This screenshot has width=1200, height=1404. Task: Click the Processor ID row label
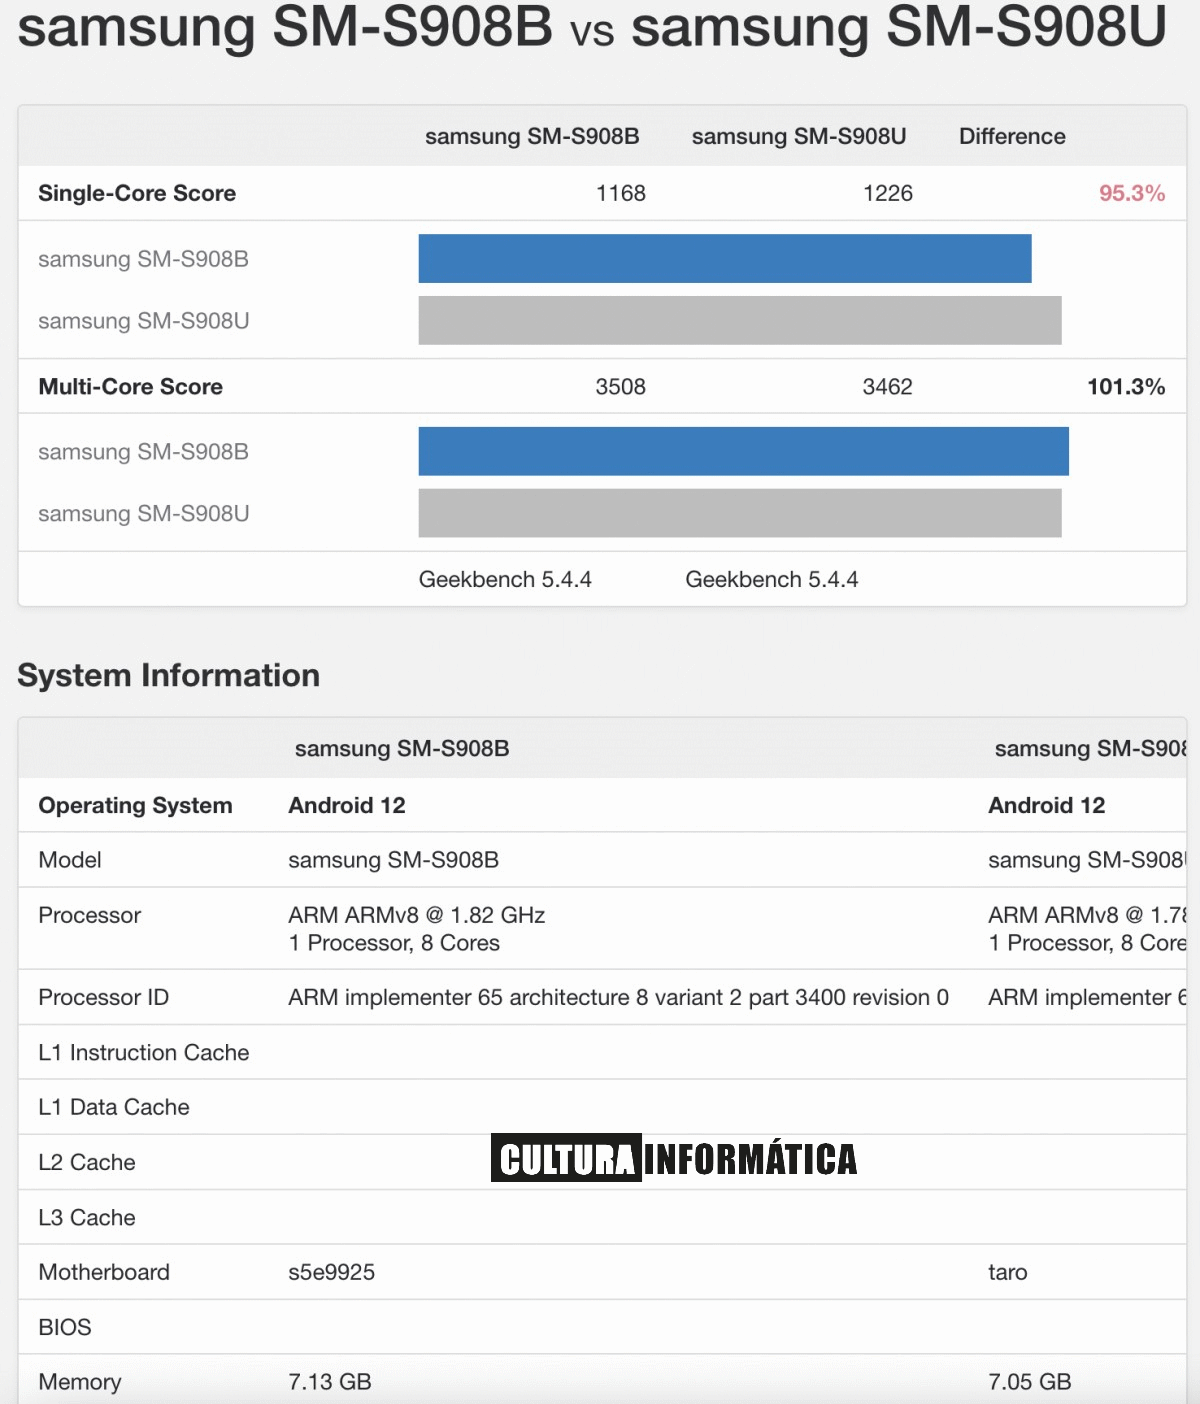pos(104,997)
